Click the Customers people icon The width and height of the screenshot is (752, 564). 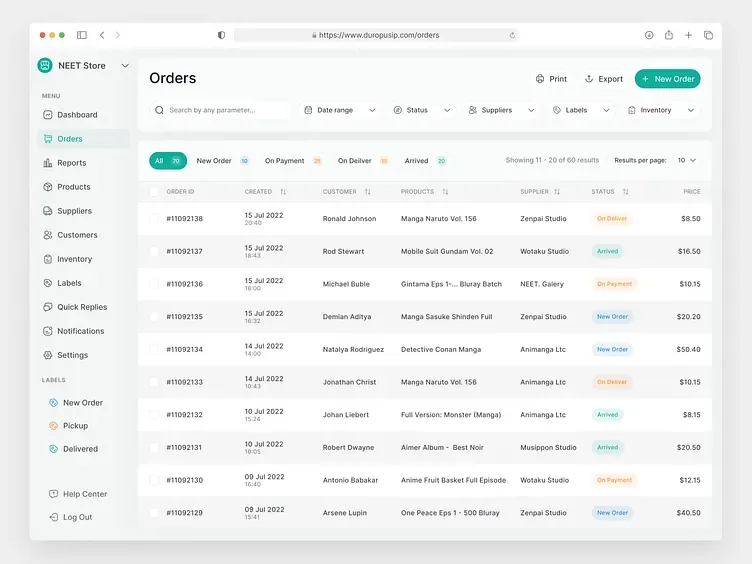[x=47, y=235]
